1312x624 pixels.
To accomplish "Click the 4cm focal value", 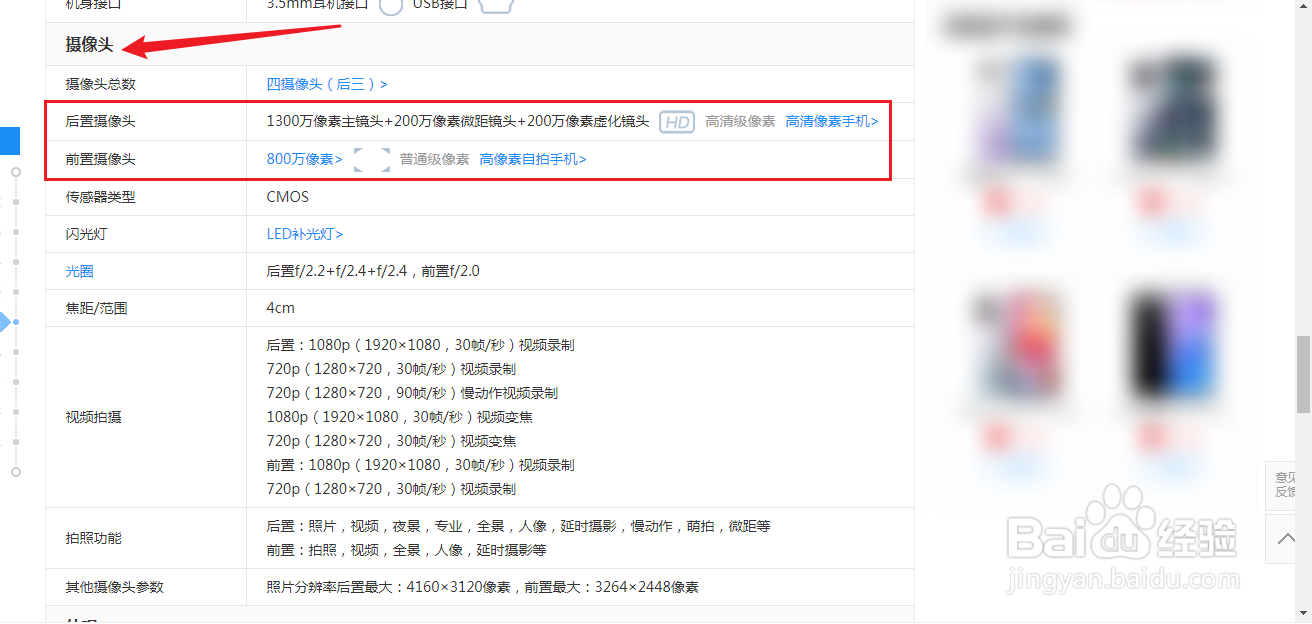I will point(280,308).
